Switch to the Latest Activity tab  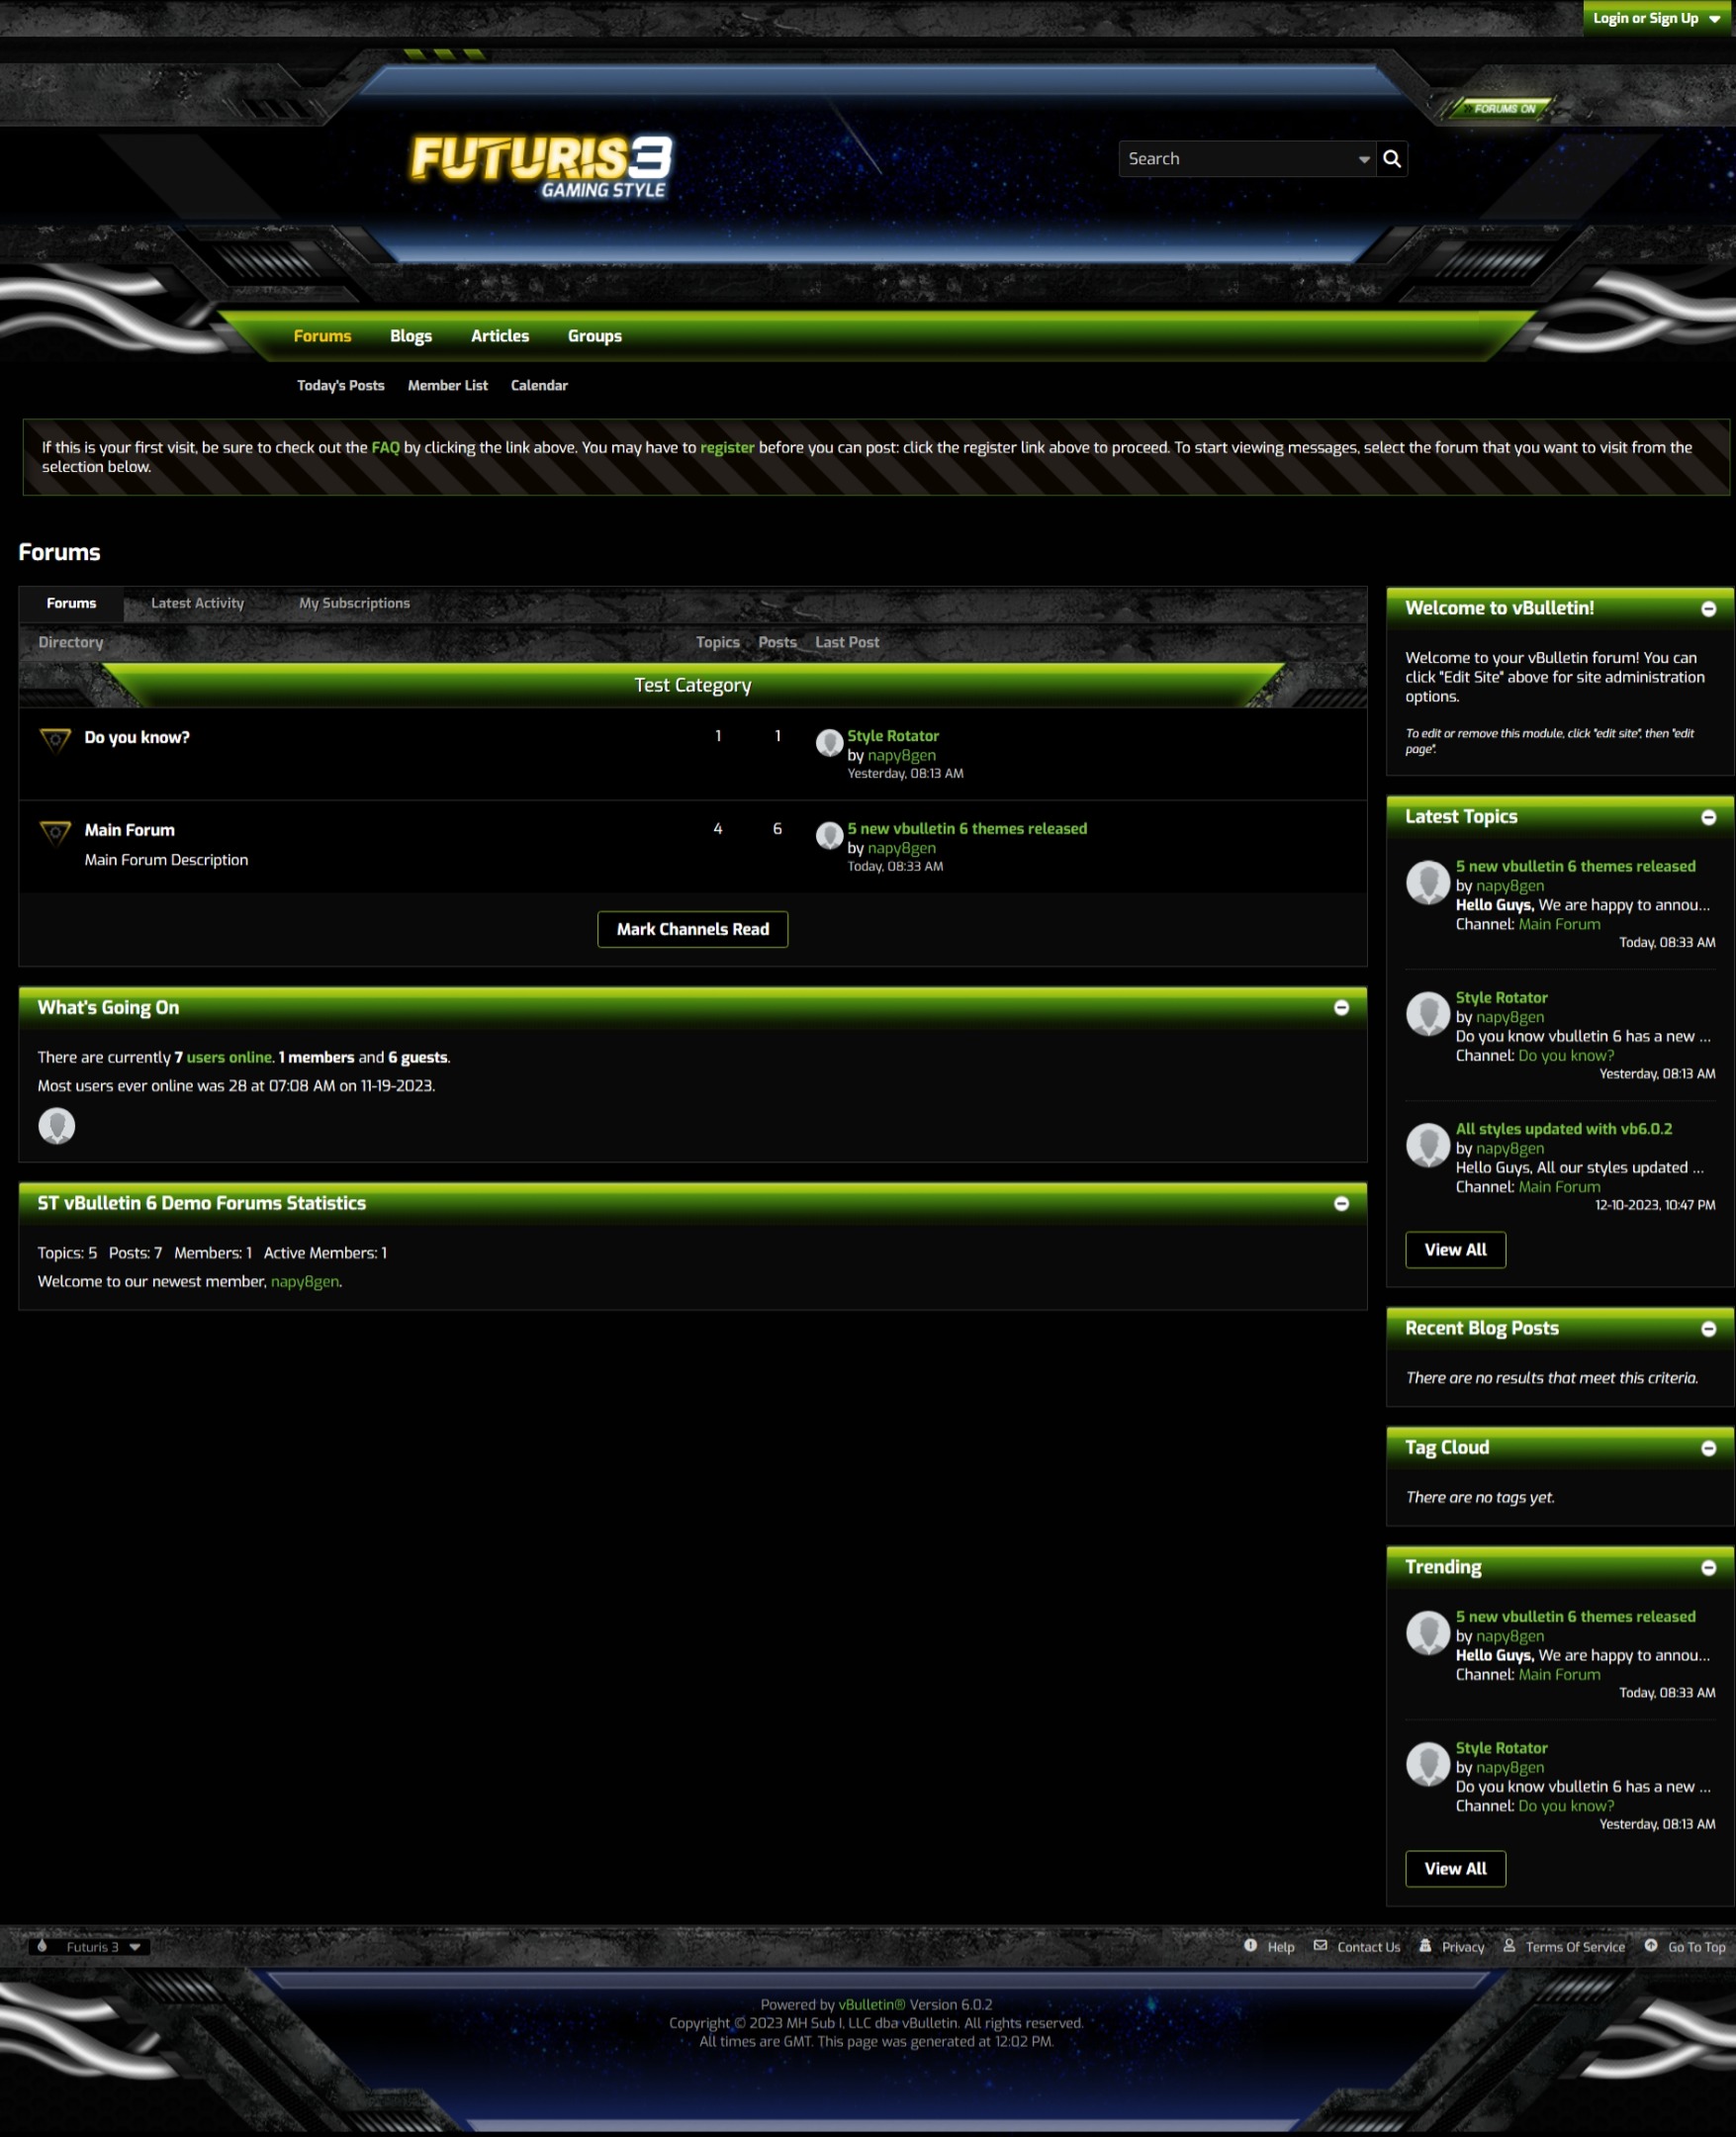[x=197, y=603]
